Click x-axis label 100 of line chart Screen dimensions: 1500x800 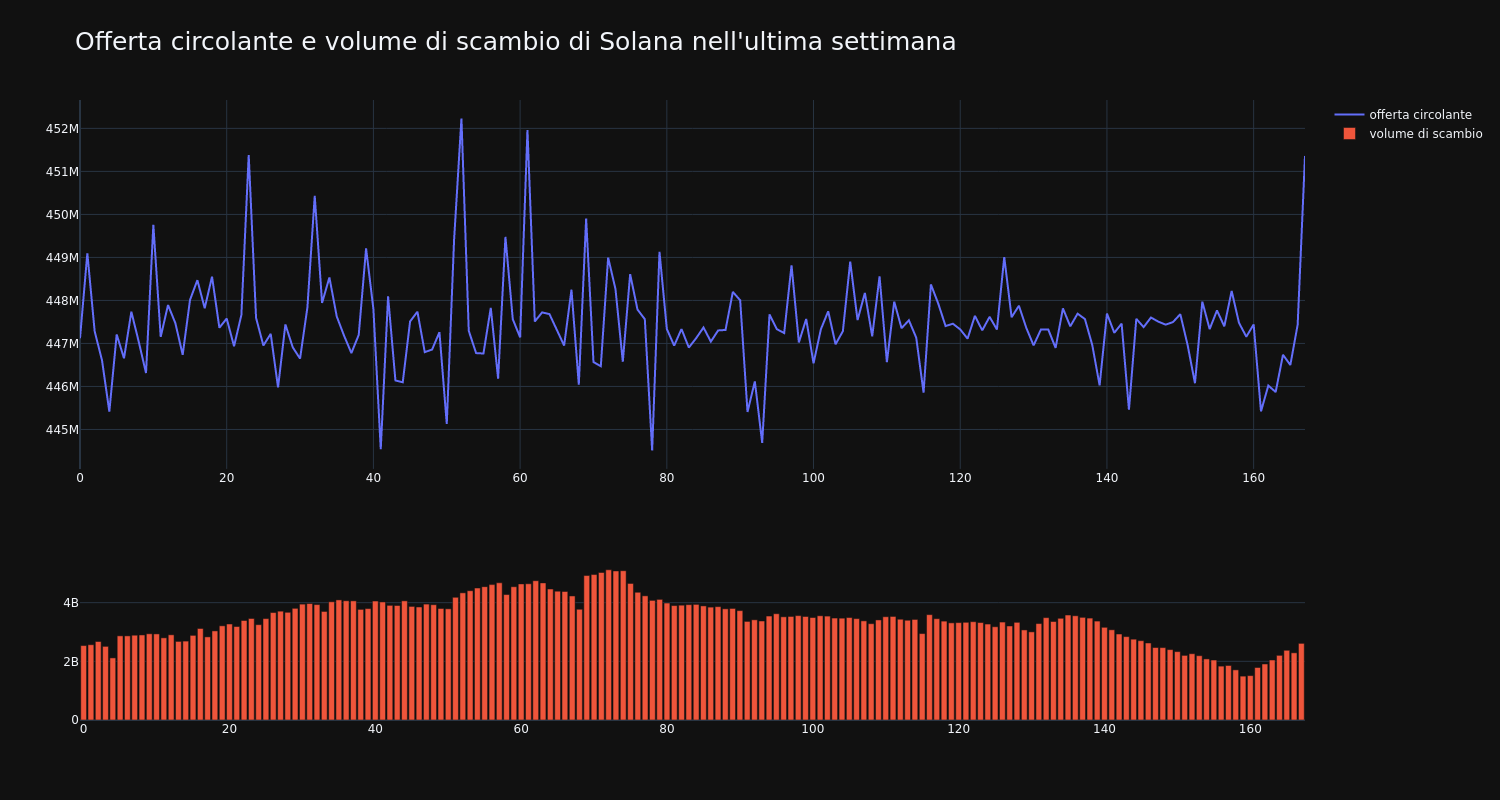tap(813, 478)
